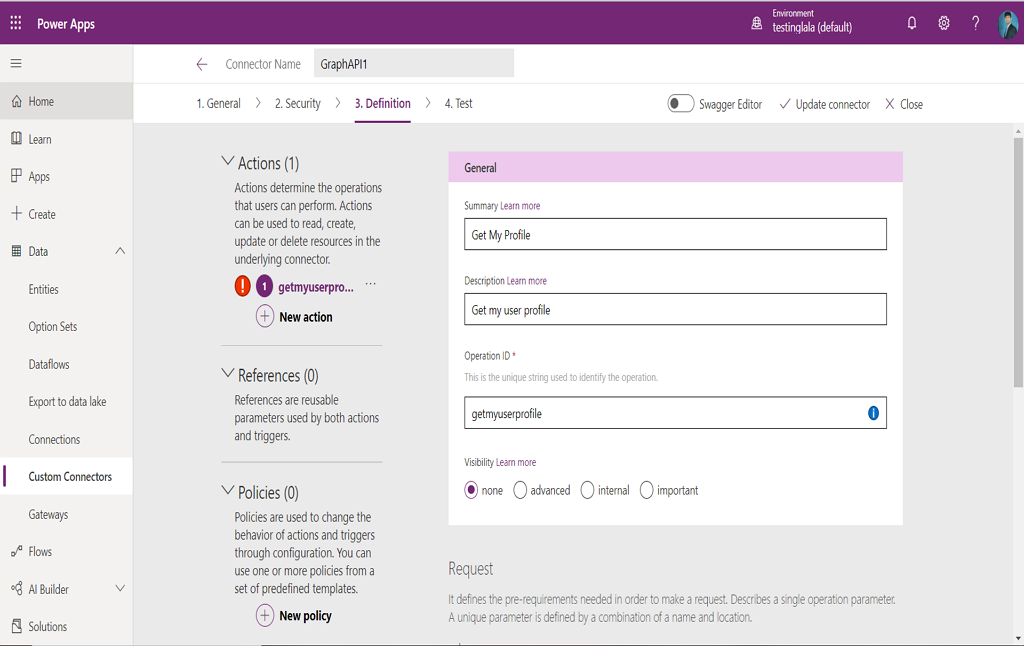Viewport: 1024px width, 646px height.
Task: Click the back arrow beside Connector Name
Action: click(202, 64)
